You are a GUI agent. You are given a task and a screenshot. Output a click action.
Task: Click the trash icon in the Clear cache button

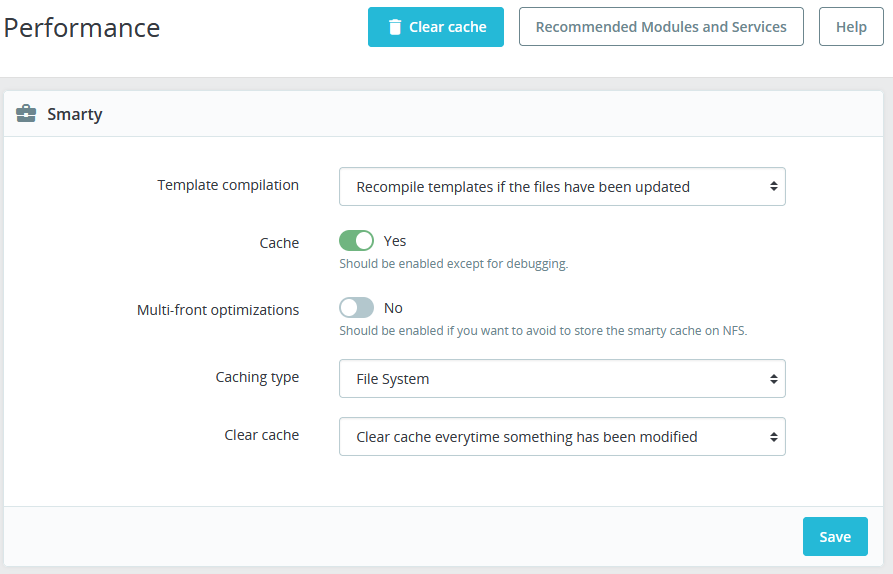click(x=395, y=28)
